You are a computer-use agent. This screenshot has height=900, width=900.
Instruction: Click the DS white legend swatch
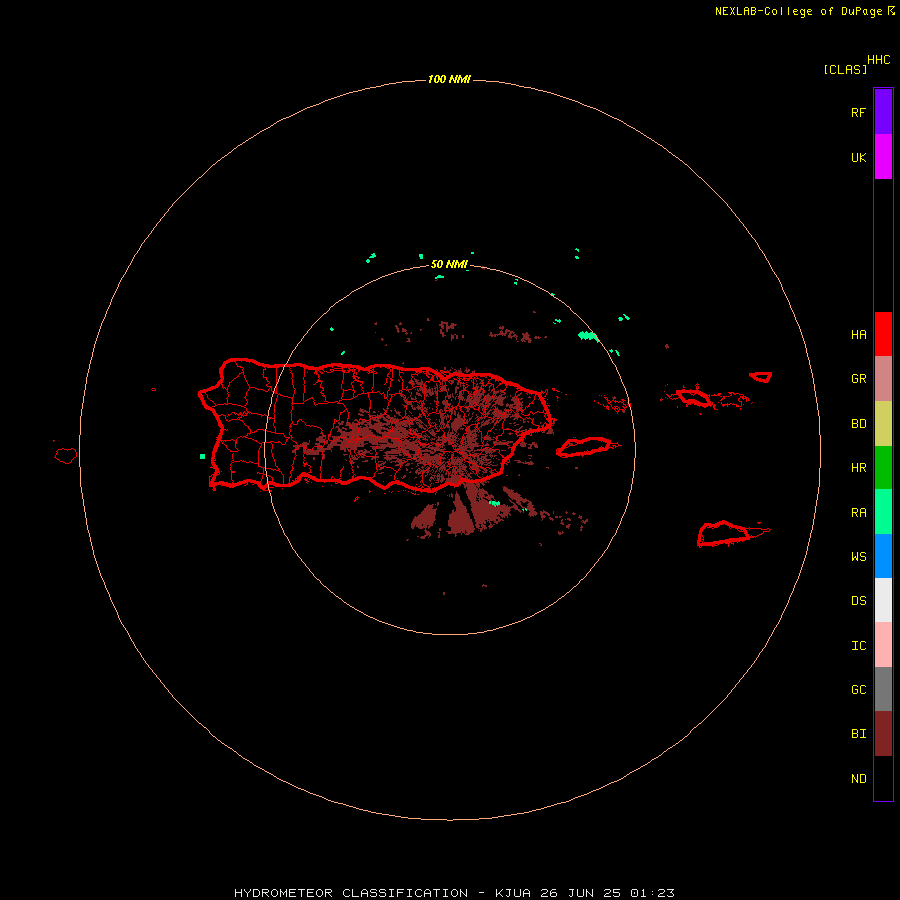tap(883, 600)
